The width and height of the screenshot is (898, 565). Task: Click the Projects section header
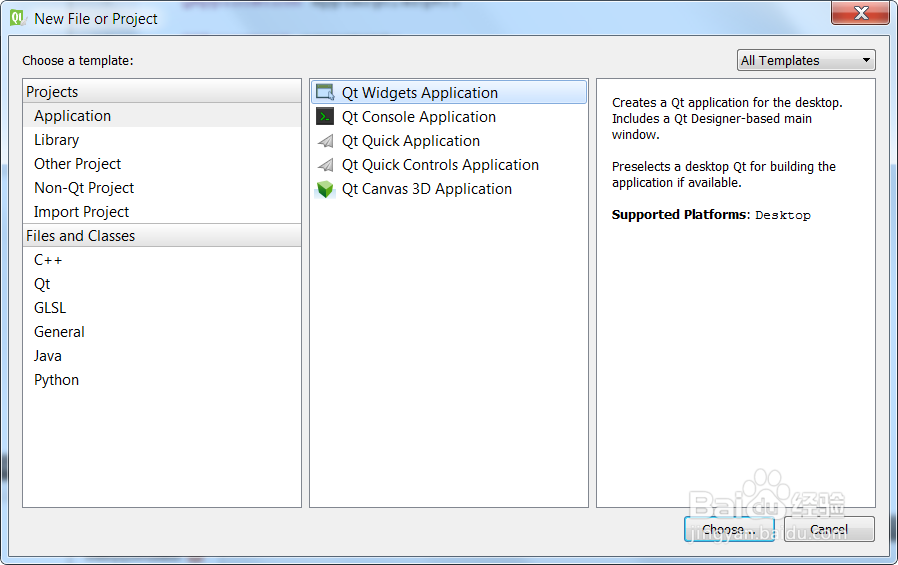click(162, 92)
